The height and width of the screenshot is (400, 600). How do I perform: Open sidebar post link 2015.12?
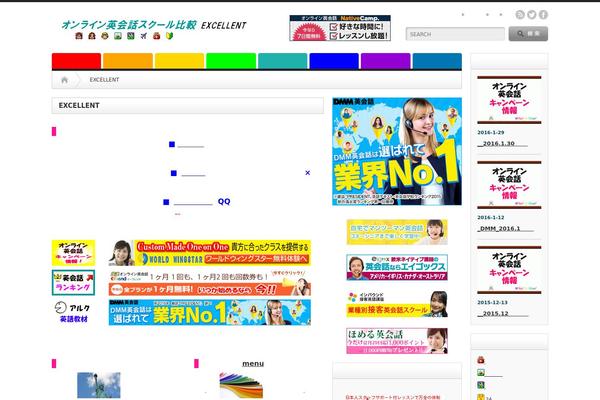tap(502, 313)
